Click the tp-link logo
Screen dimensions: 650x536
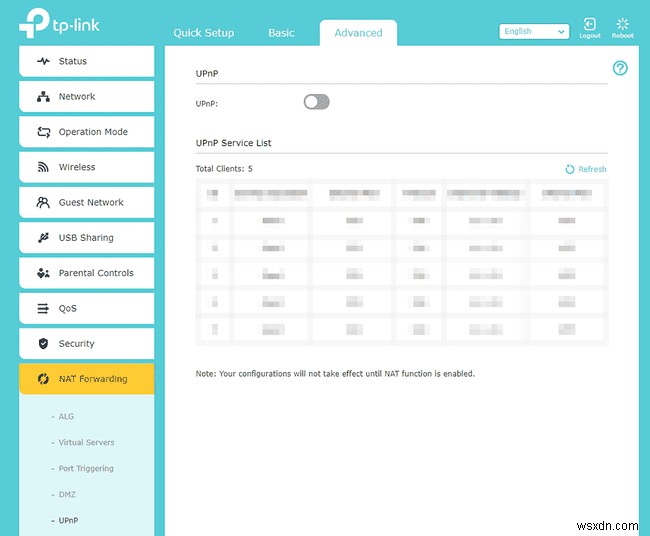pyautogui.click(x=59, y=23)
